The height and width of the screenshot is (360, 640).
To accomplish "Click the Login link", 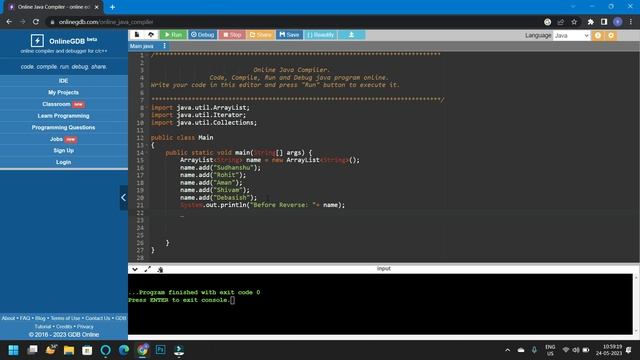I will click(63, 162).
